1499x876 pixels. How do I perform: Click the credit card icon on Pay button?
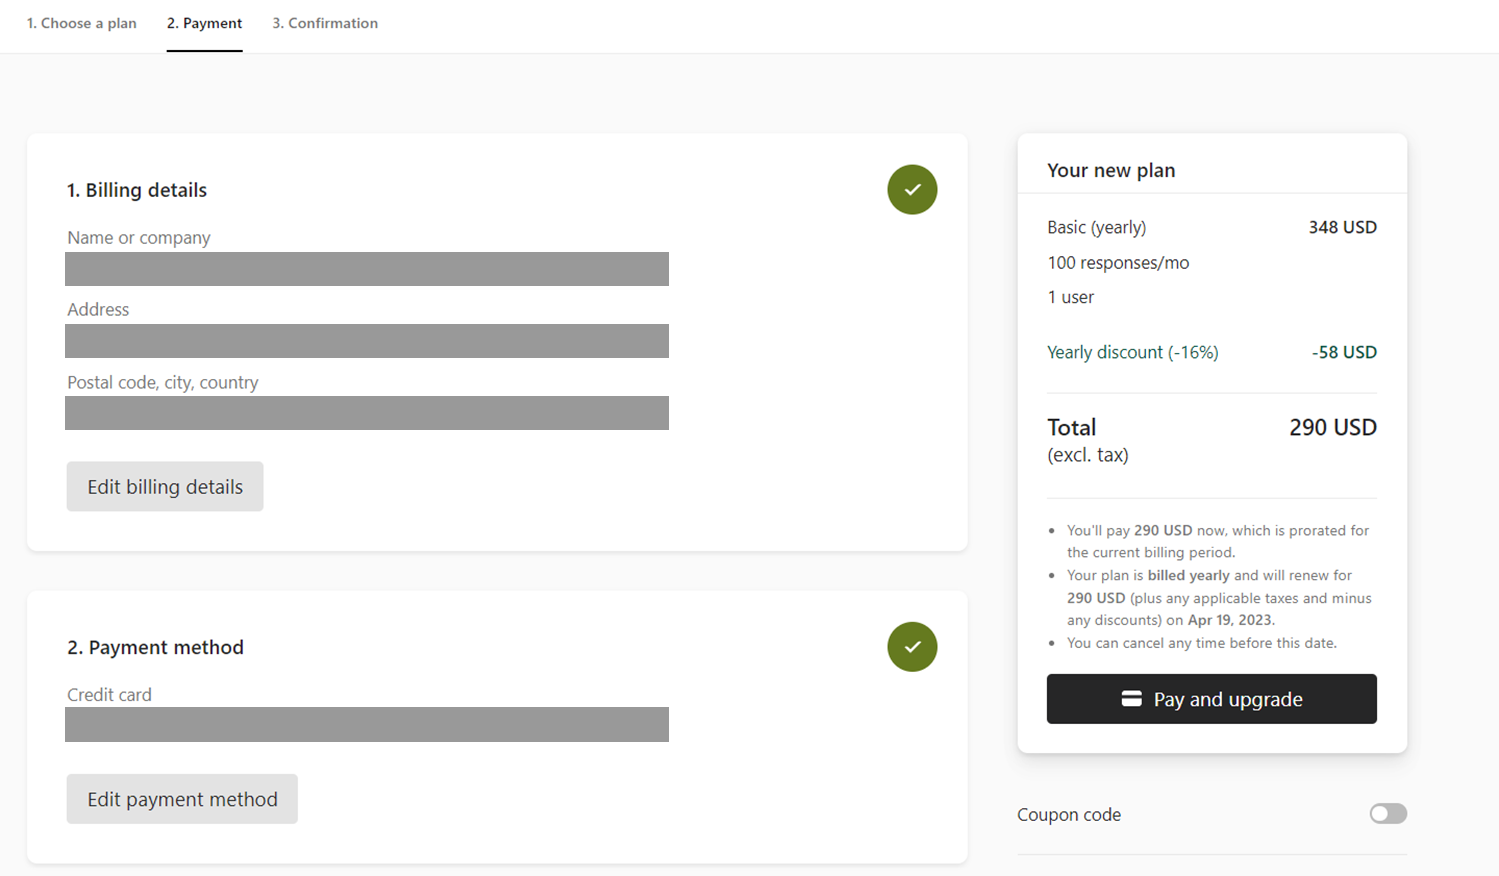(1131, 699)
